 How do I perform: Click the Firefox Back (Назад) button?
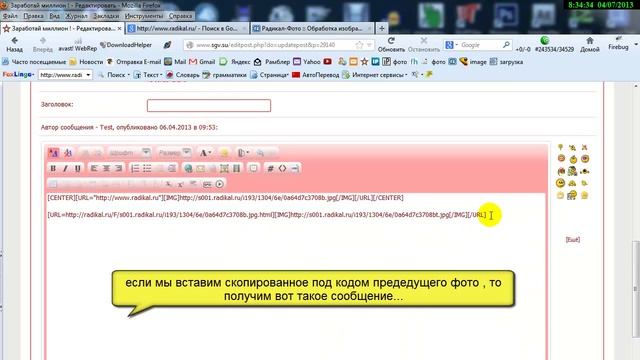[14, 44]
